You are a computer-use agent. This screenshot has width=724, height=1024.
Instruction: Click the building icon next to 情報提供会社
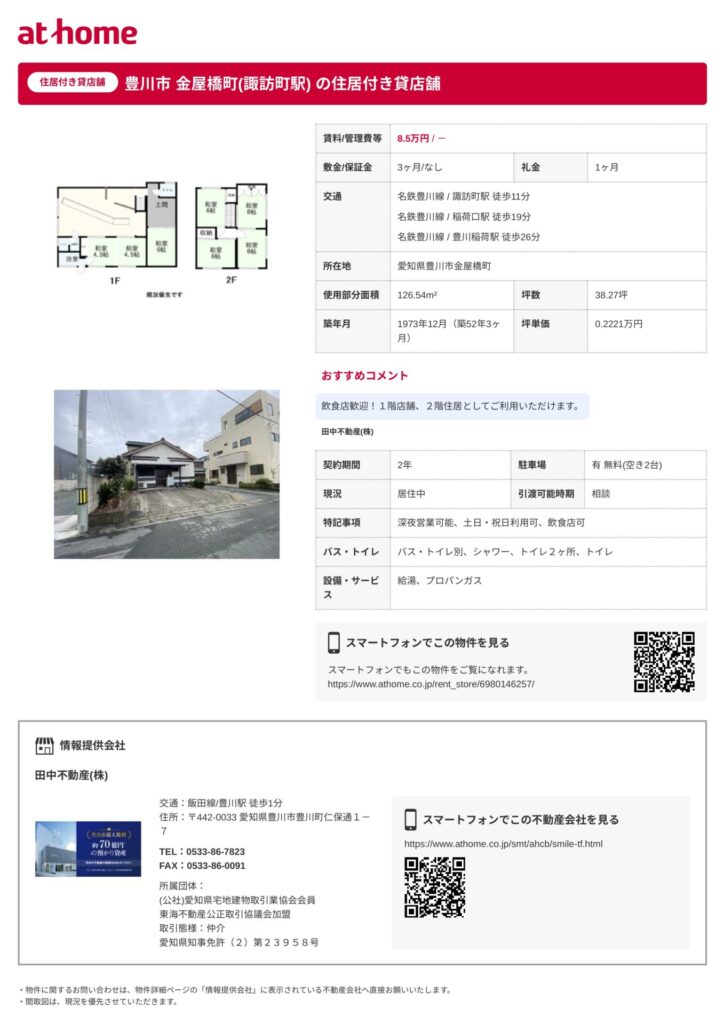44,745
